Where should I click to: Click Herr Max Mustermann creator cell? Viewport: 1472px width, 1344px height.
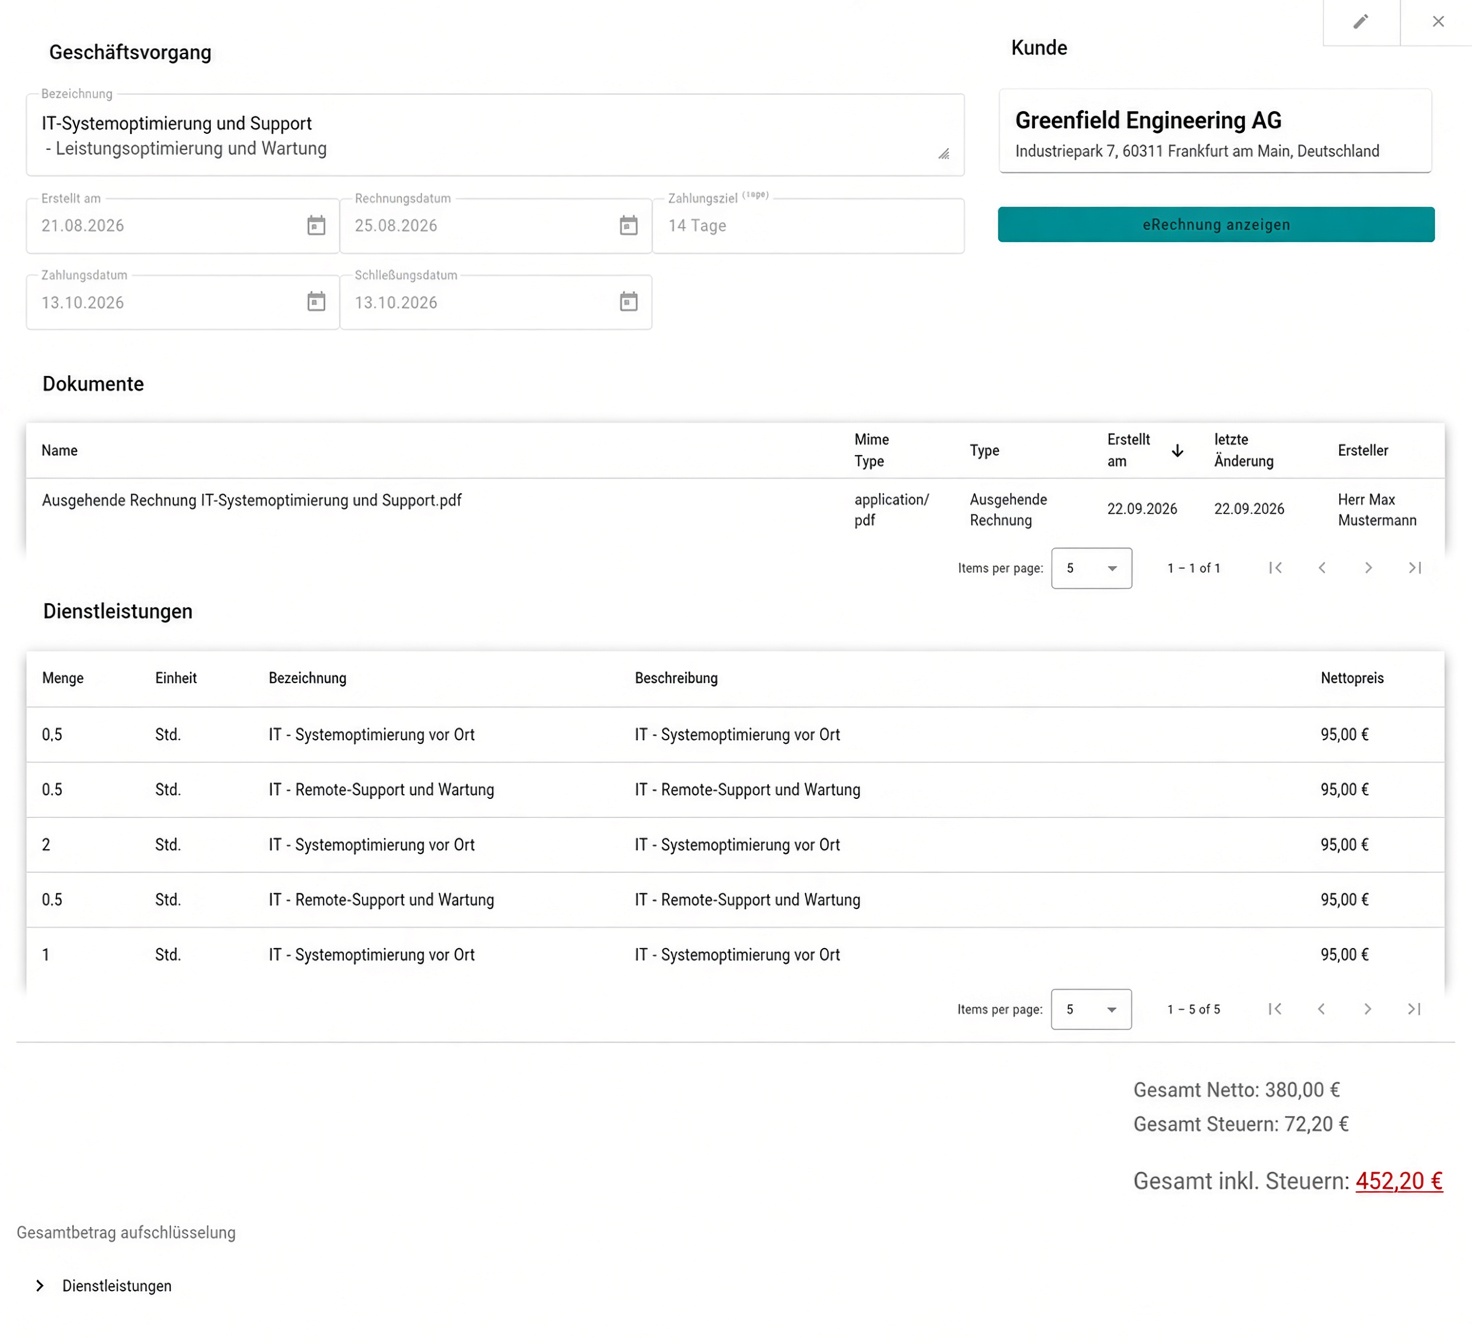pos(1377,510)
